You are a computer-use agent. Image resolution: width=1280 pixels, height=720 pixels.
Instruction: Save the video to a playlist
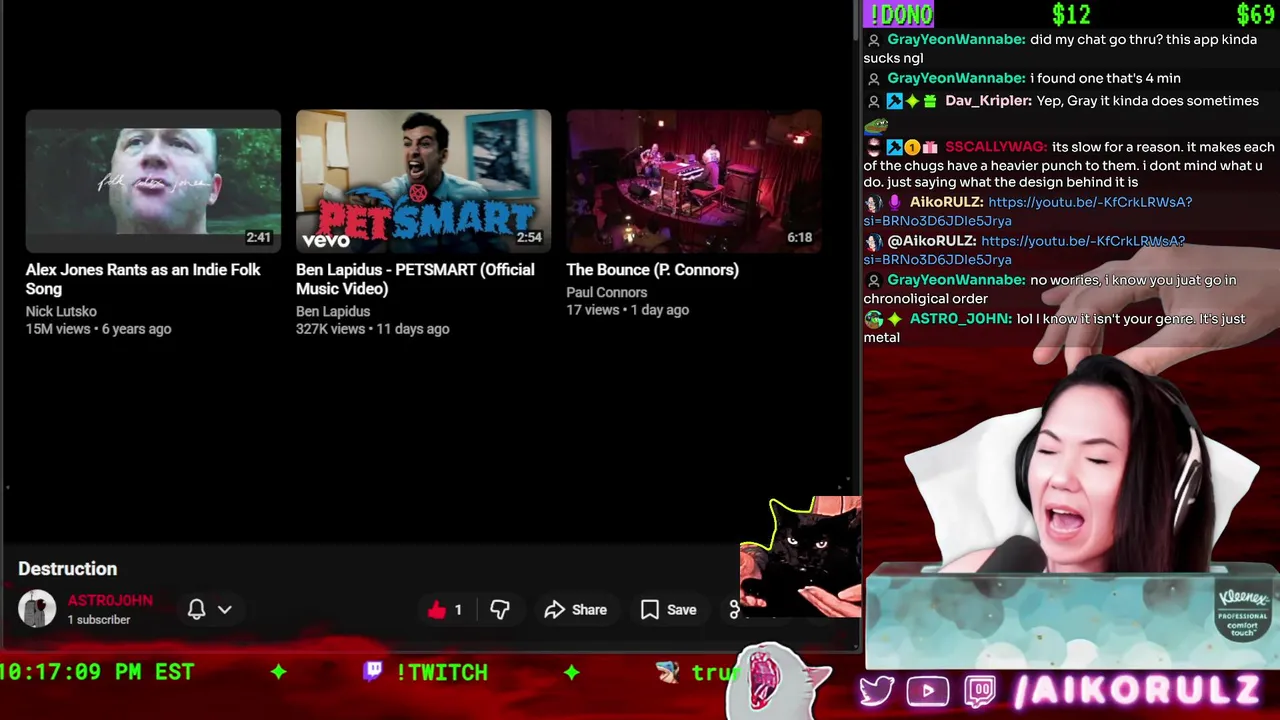click(x=669, y=610)
